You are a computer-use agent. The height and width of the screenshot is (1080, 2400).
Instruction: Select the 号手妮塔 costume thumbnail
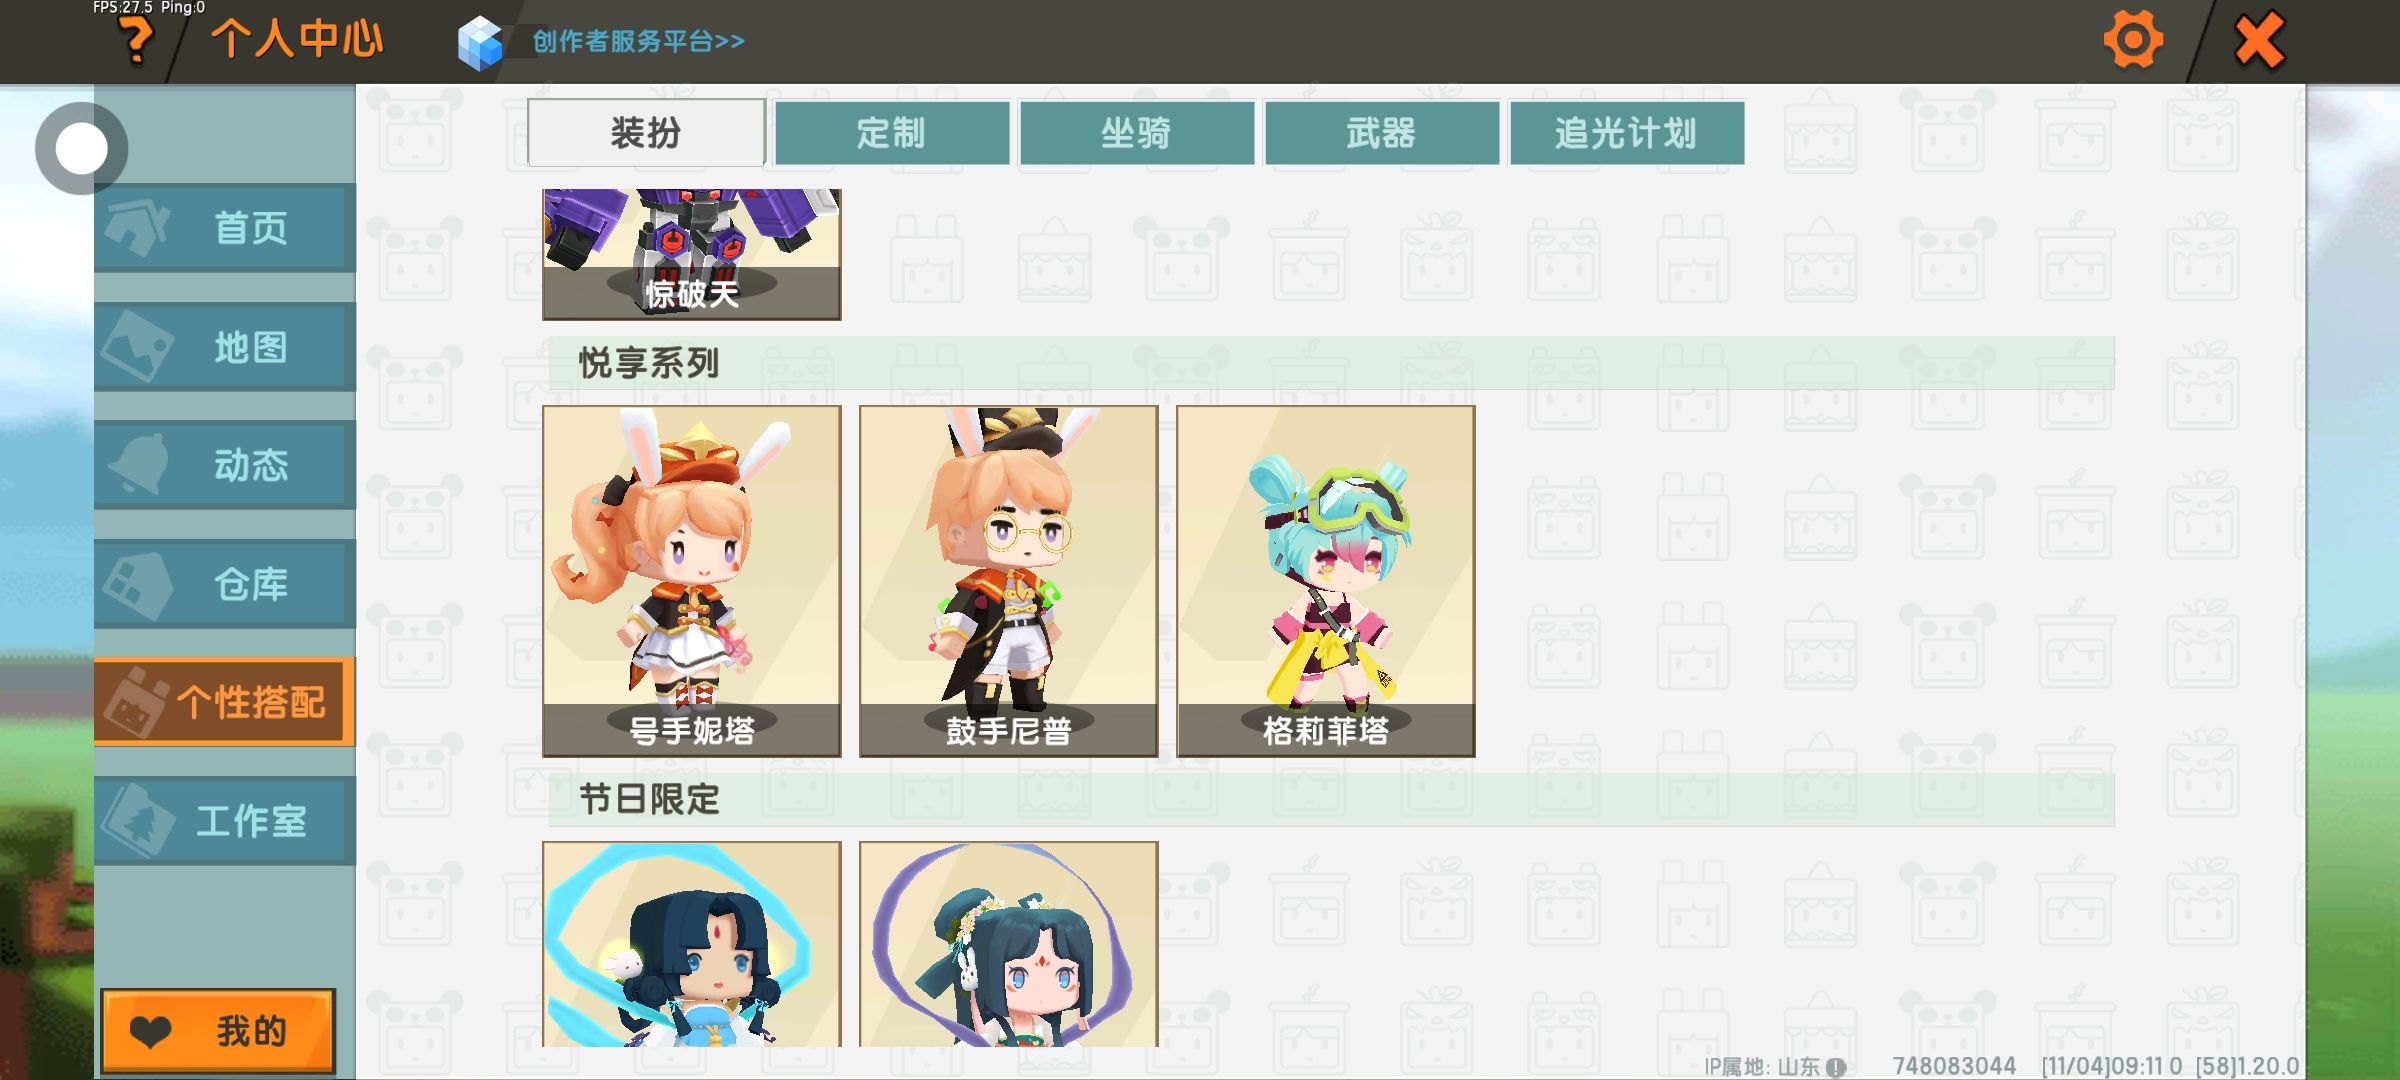click(x=692, y=581)
